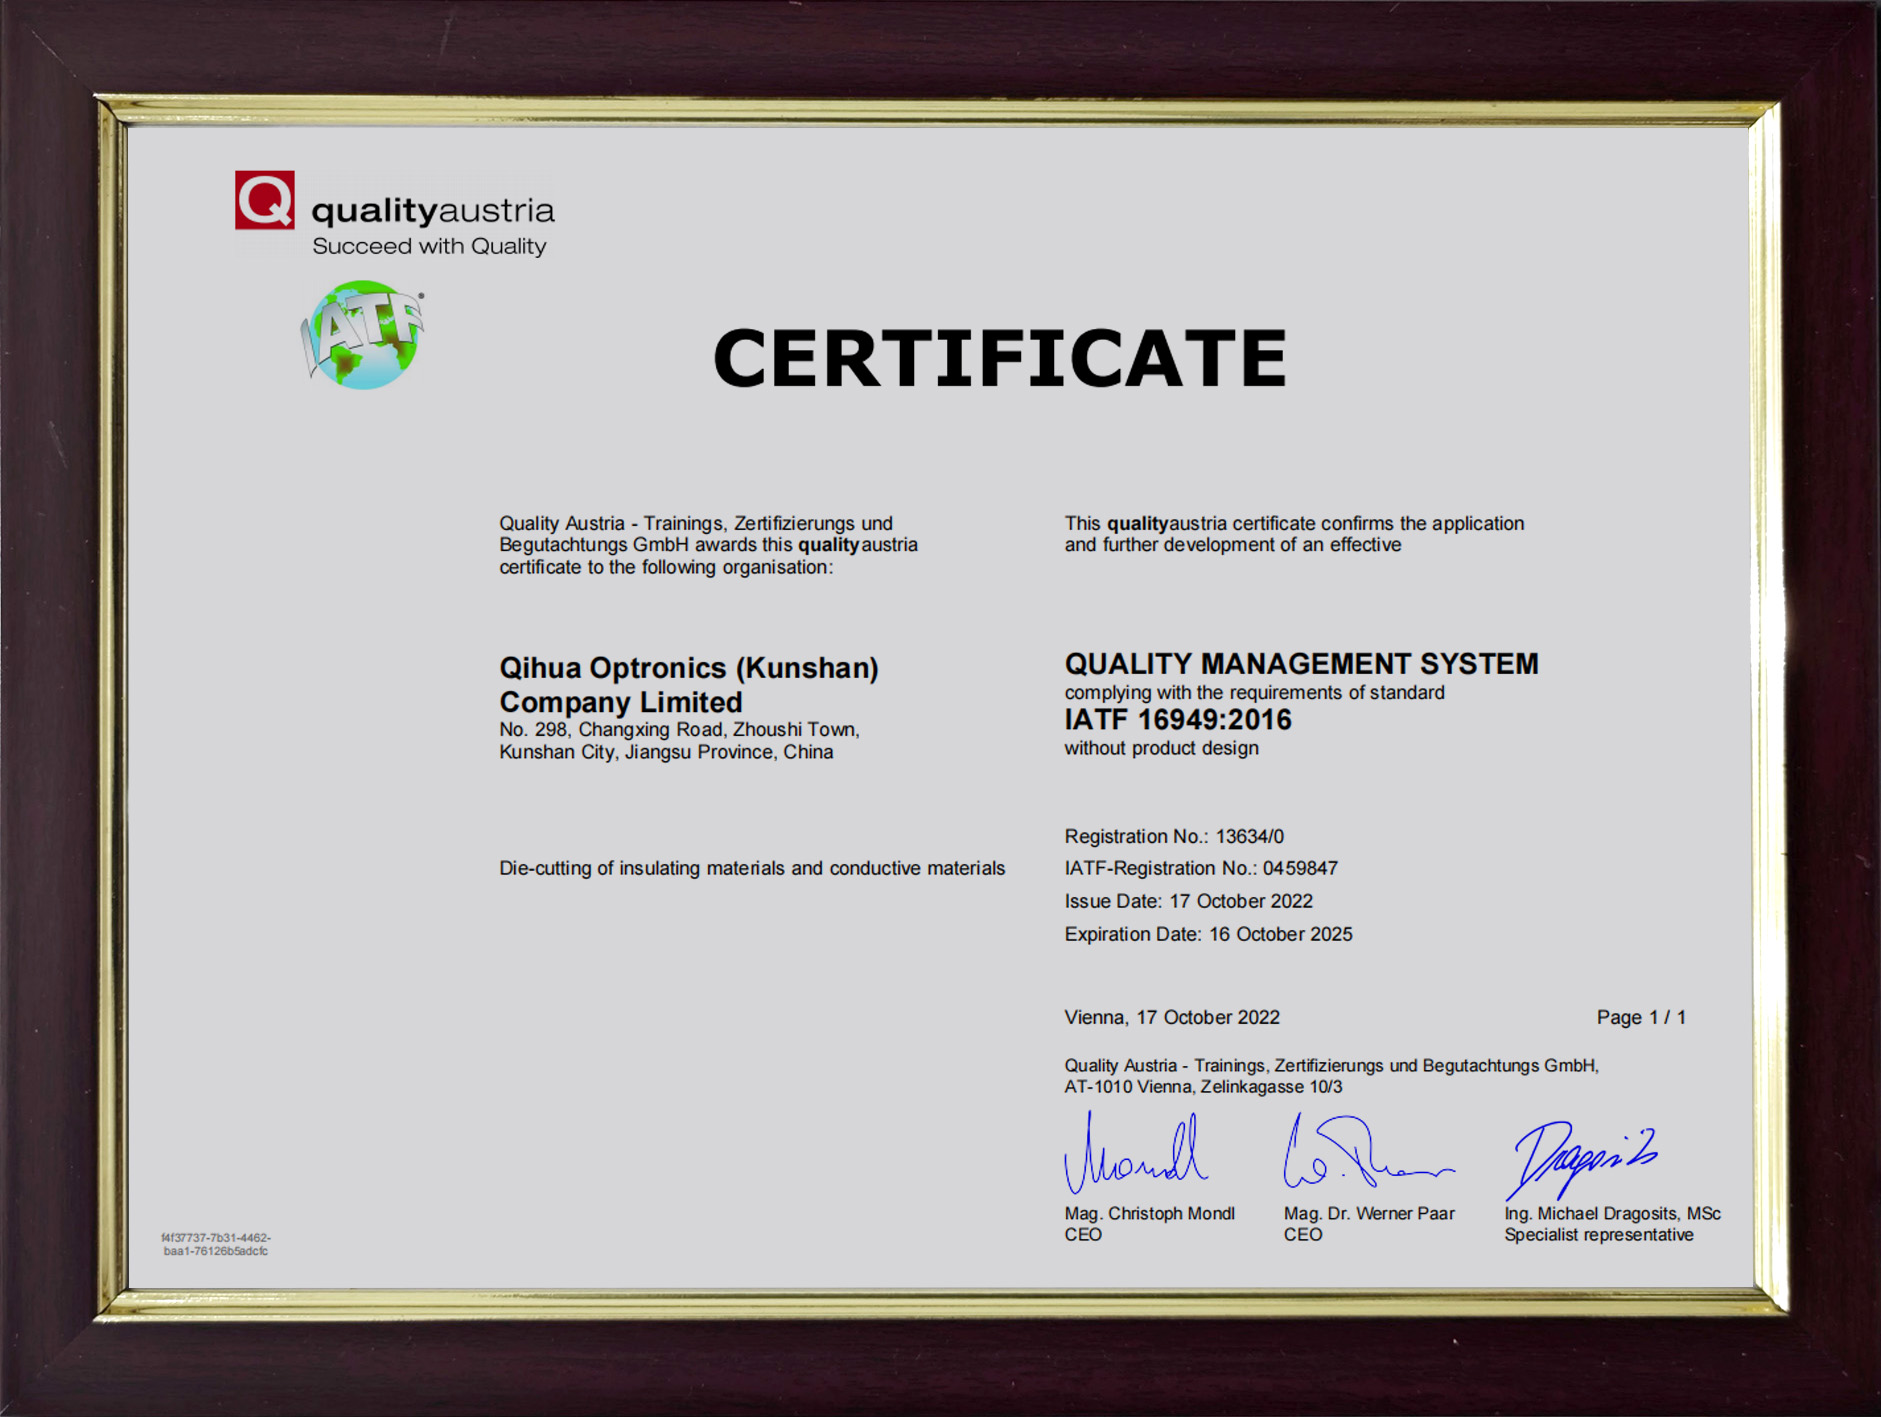Click the IATF globe logo
The image size is (1881, 1417).
(363, 335)
